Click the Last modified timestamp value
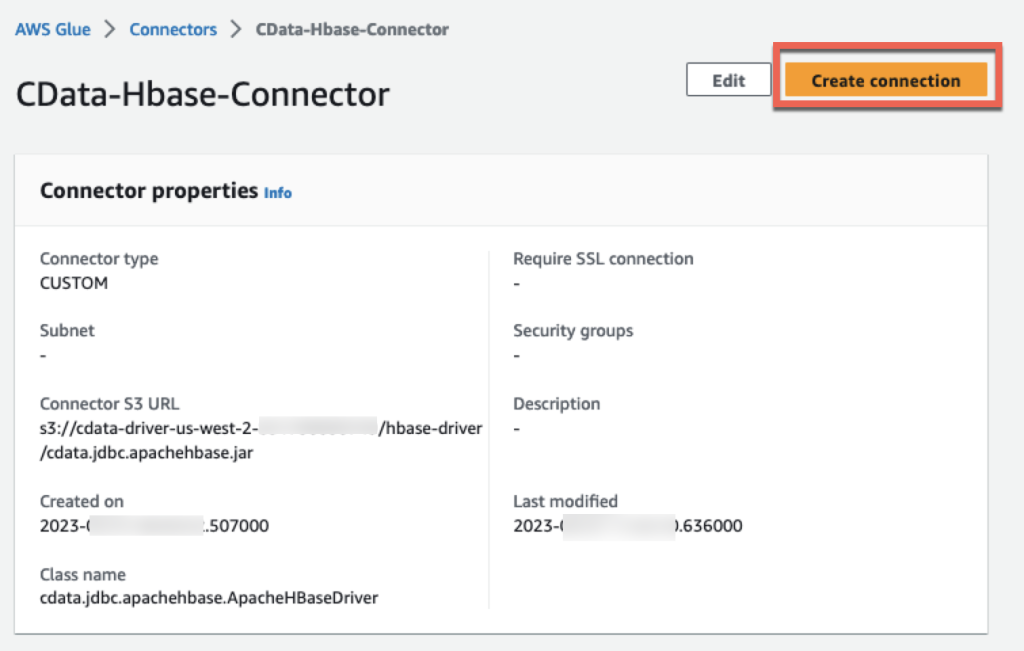Screen dimensions: 1024x651 tap(627, 525)
